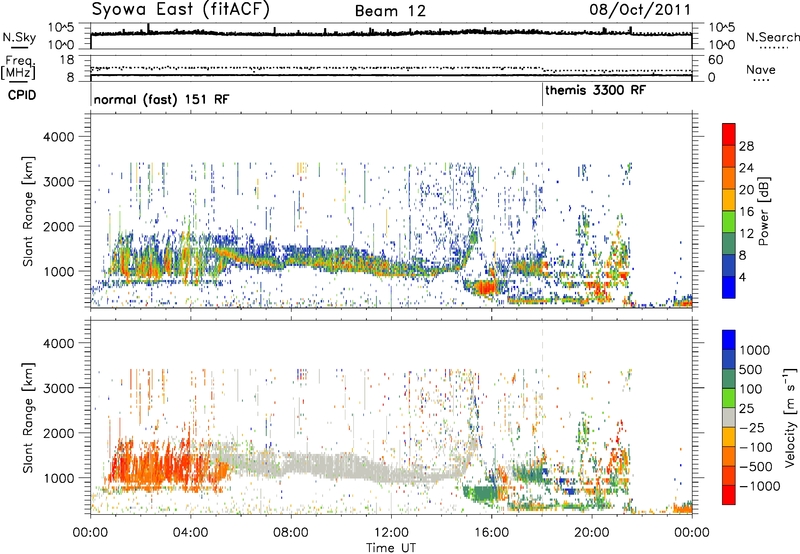
Task: Click the blue bottom of Power colorbar
Action: 729,287
